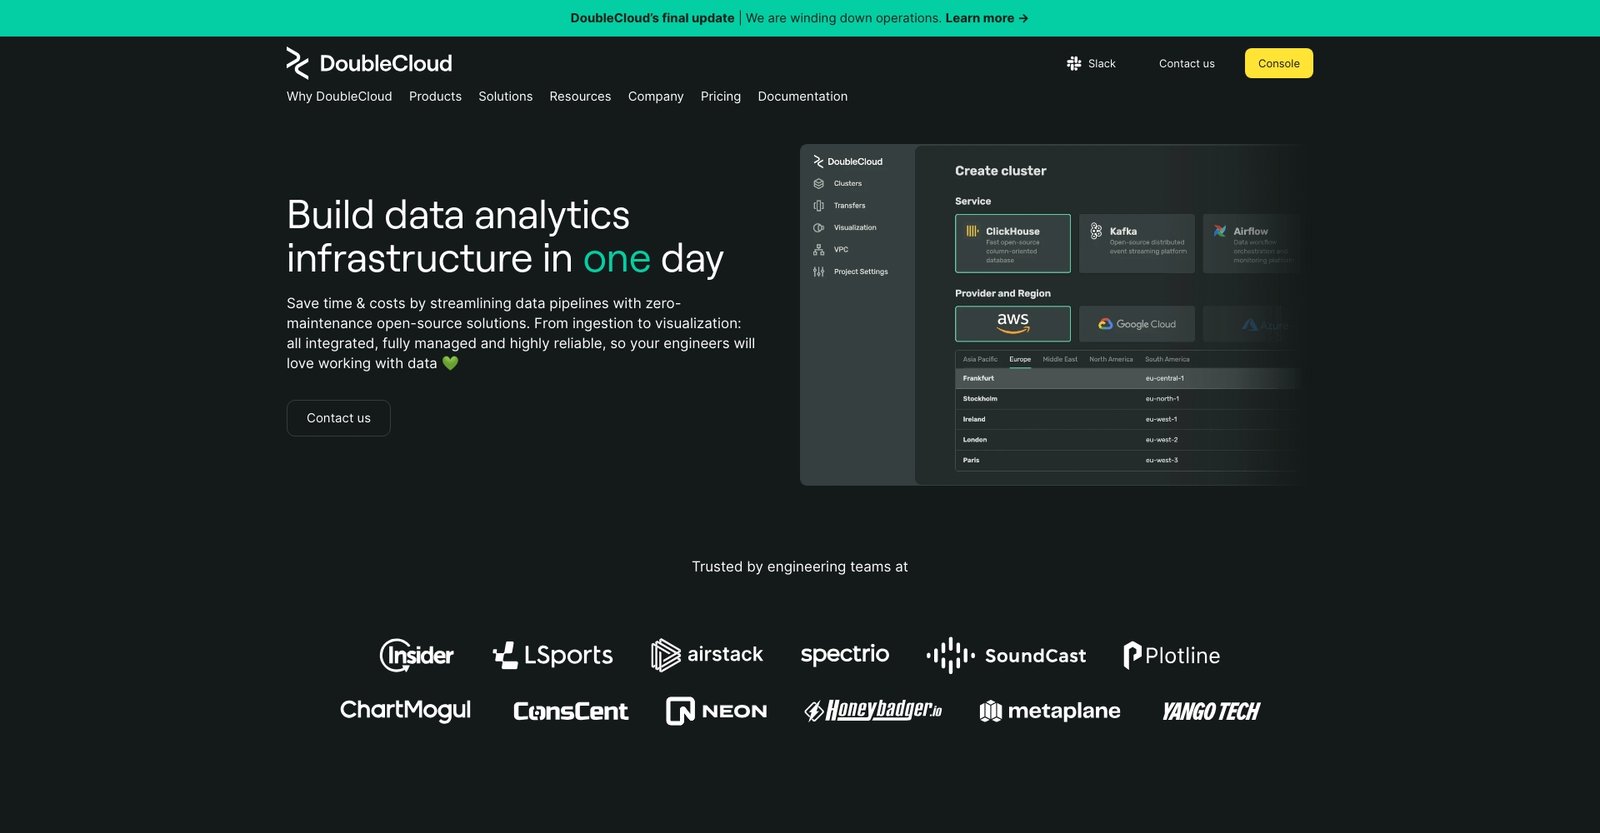Screen dimensions: 1600x833
Task: Click the Yango Tech company logo
Action: pyautogui.click(x=1211, y=711)
